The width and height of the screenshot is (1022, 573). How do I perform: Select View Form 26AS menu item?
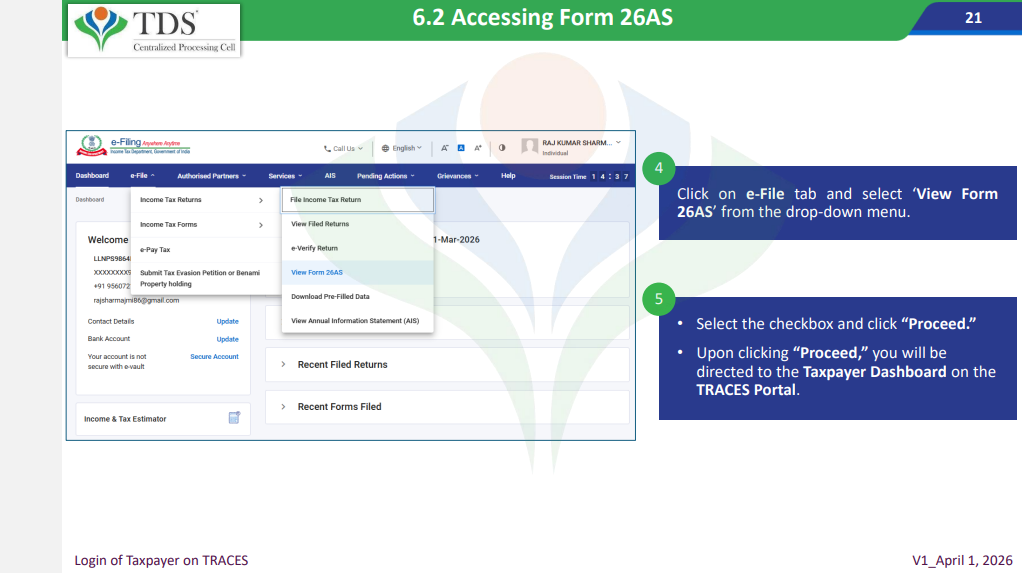(317, 272)
